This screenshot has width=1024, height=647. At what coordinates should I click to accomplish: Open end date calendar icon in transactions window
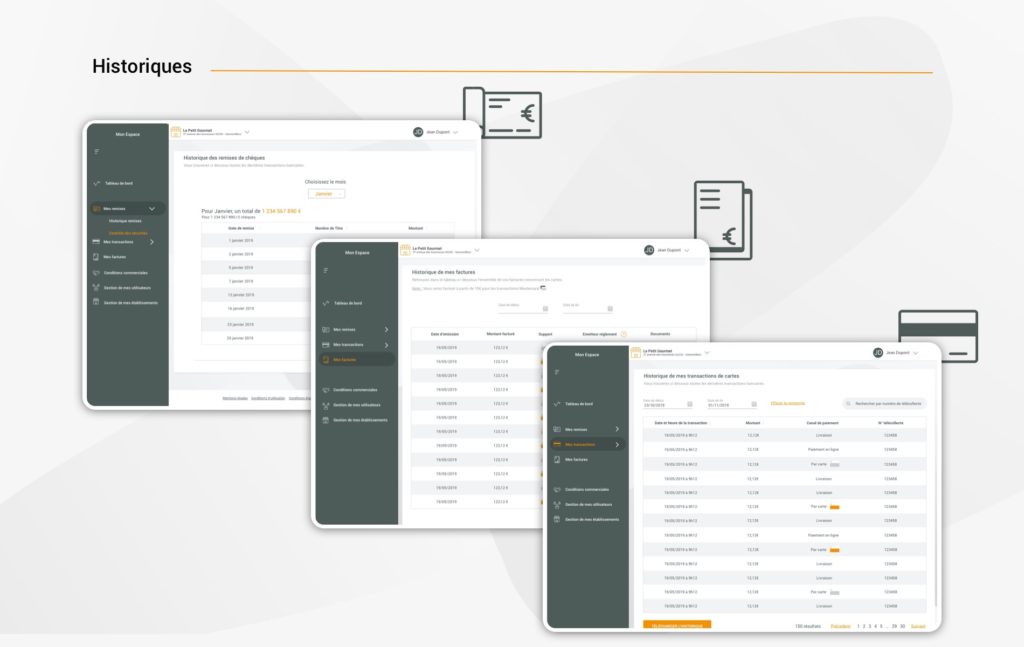pyautogui.click(x=754, y=405)
